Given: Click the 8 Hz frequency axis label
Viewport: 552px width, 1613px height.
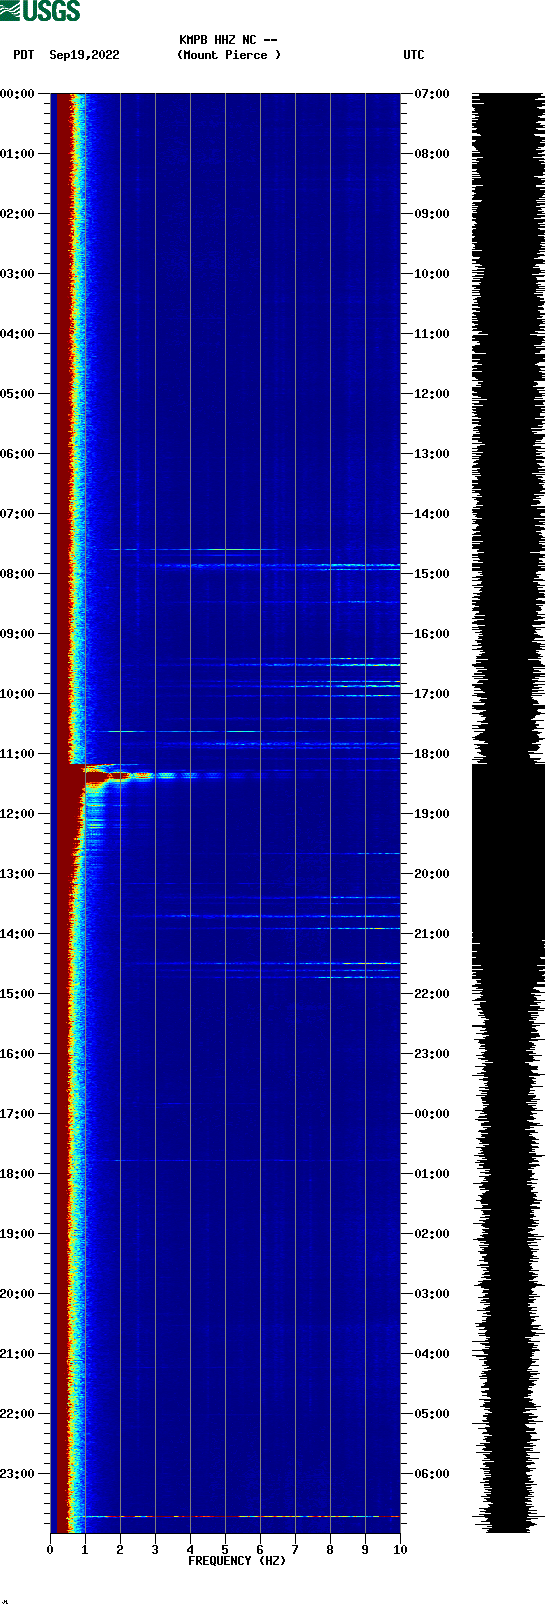Looking at the screenshot, I should (330, 1550).
